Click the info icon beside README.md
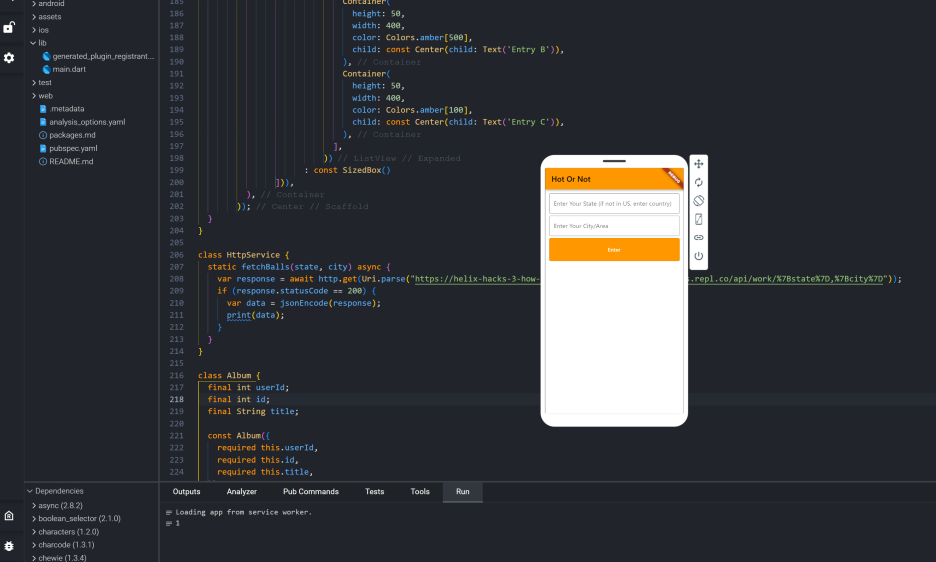This screenshot has height=562, width=936. click(x=43, y=161)
